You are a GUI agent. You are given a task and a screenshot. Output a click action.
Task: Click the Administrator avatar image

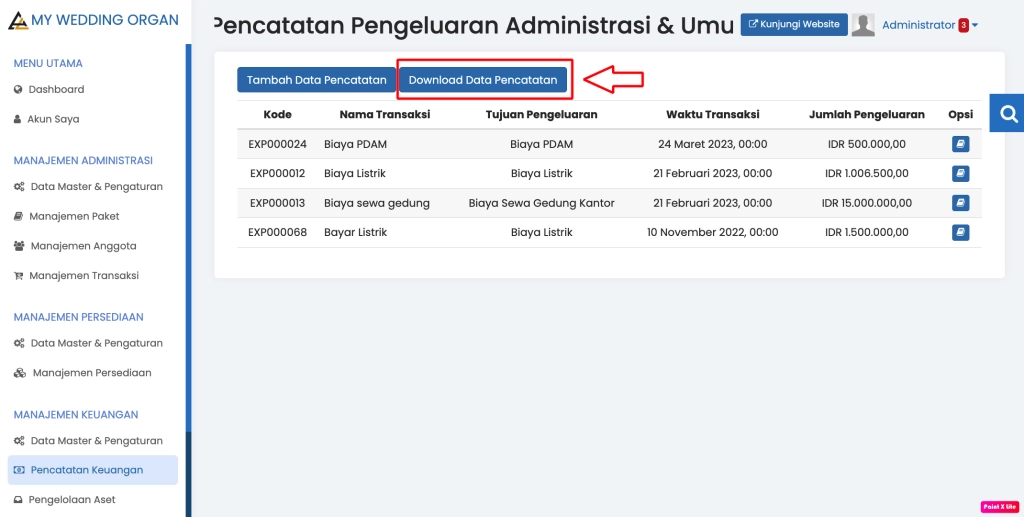pyautogui.click(x=863, y=25)
